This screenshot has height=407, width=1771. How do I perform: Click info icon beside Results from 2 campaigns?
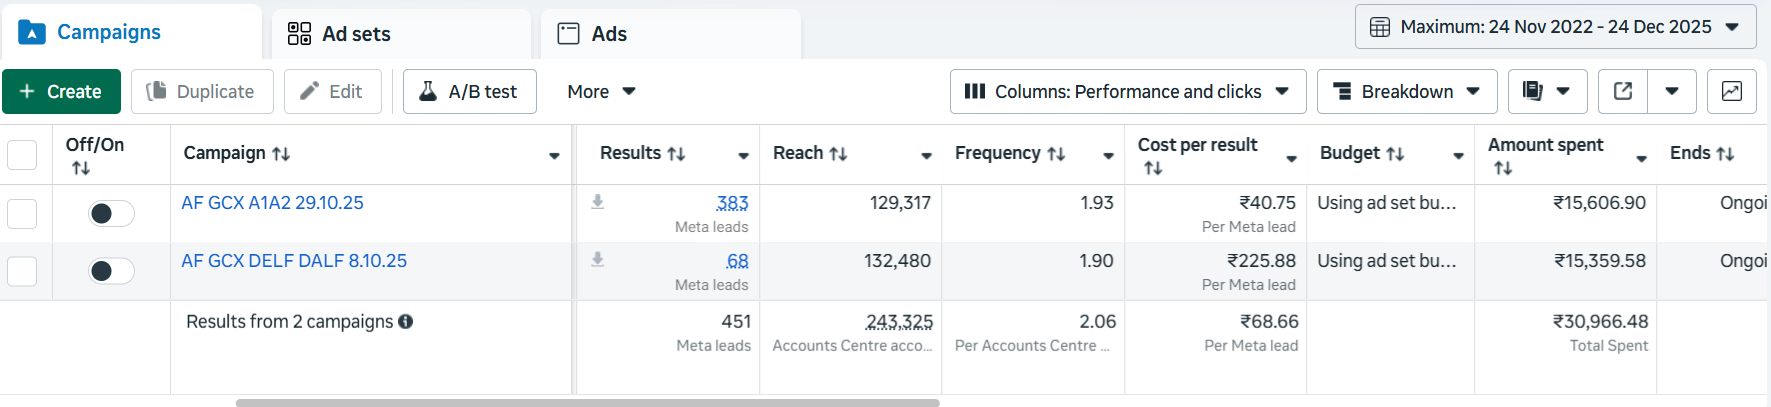point(406,322)
